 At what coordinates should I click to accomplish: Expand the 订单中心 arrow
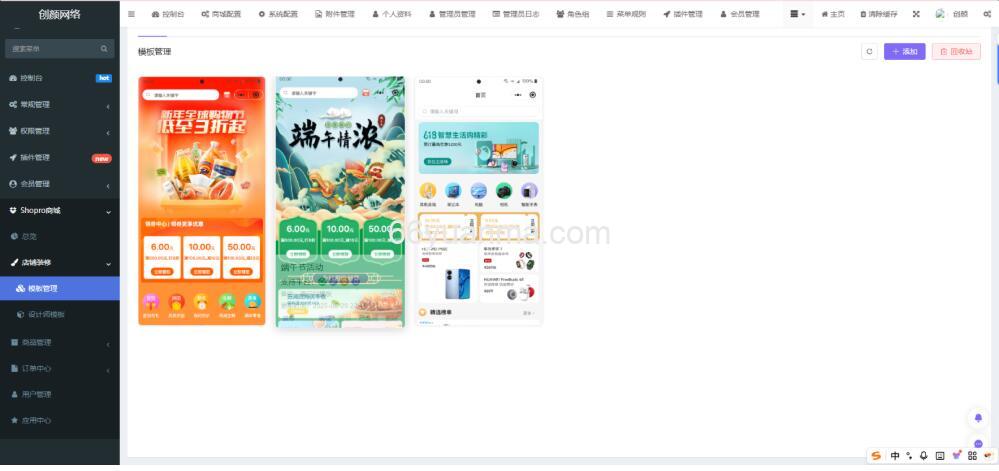[108, 369]
